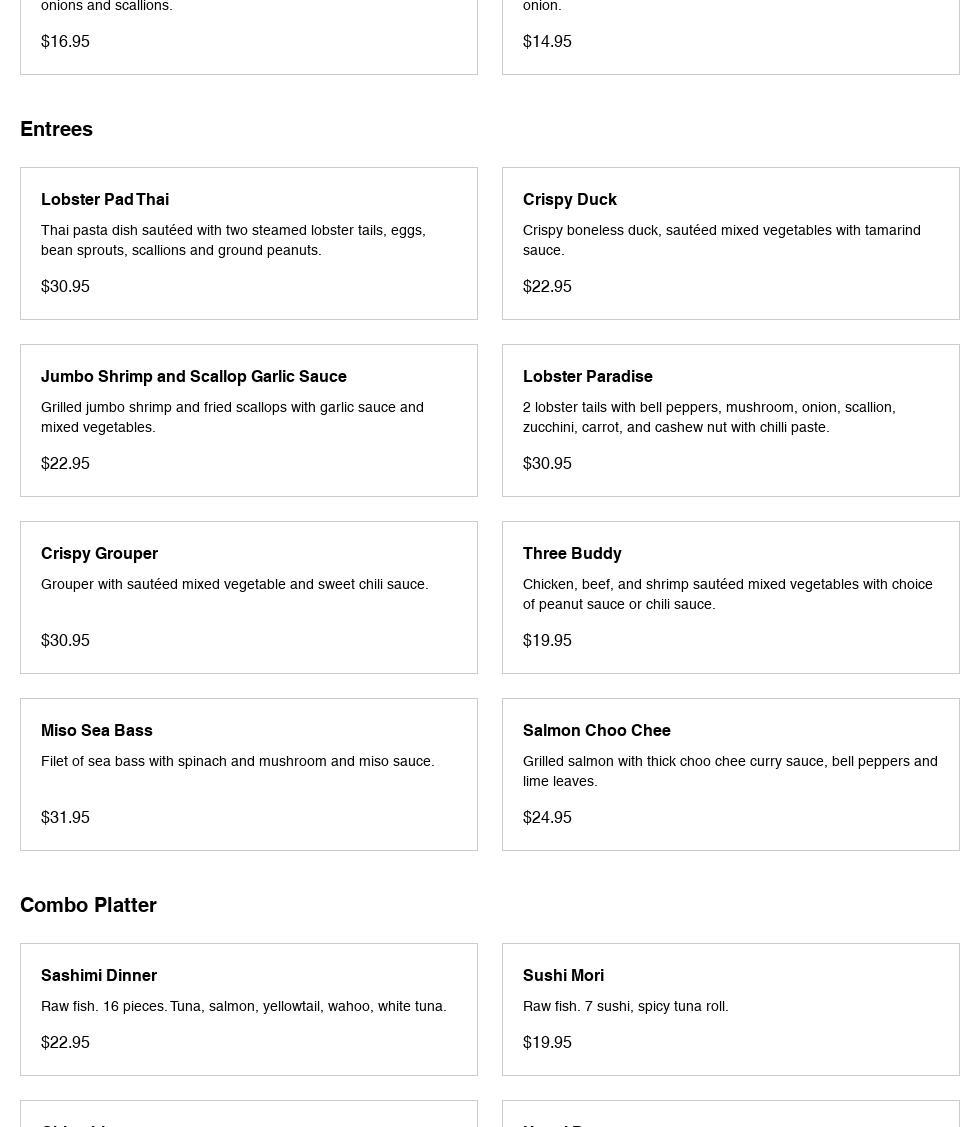Image resolution: width=965 pixels, height=1127 pixels.
Task: Click the $19.95 Three Buddy price
Action: click(547, 640)
